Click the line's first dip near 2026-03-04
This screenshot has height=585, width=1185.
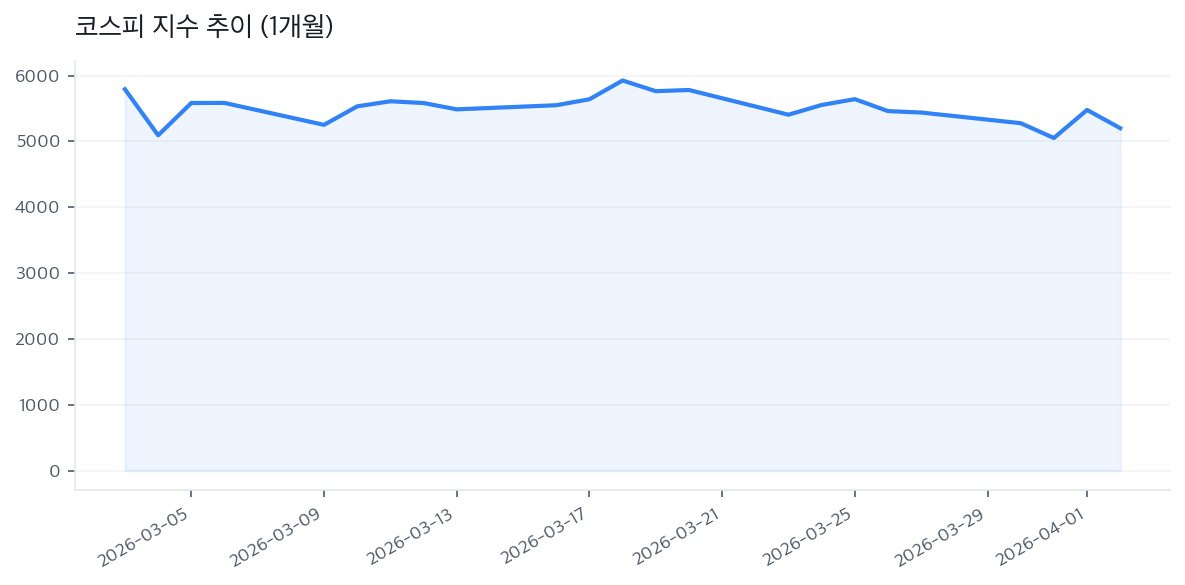pos(158,135)
